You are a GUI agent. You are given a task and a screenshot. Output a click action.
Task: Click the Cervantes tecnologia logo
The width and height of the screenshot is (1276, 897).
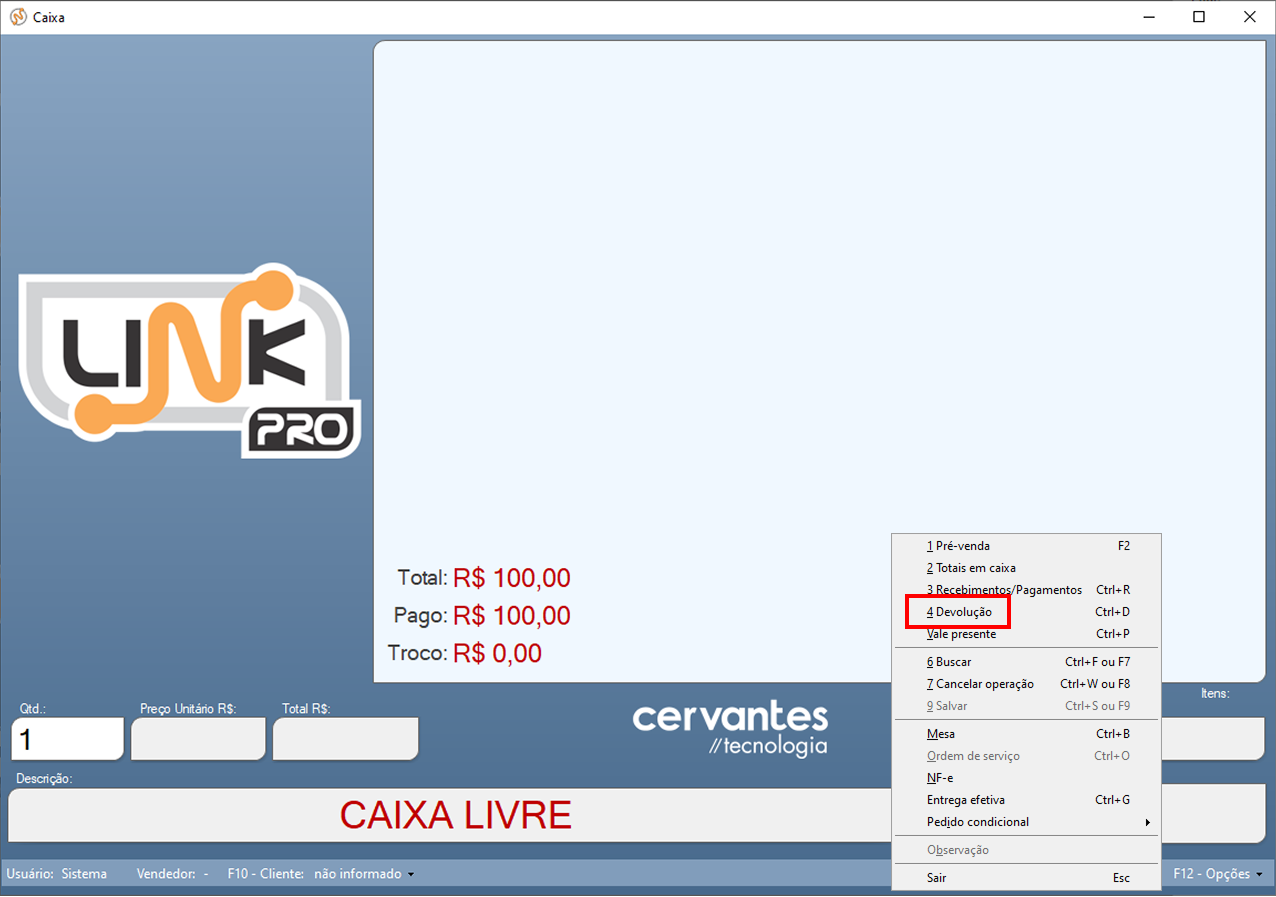pyautogui.click(x=730, y=729)
